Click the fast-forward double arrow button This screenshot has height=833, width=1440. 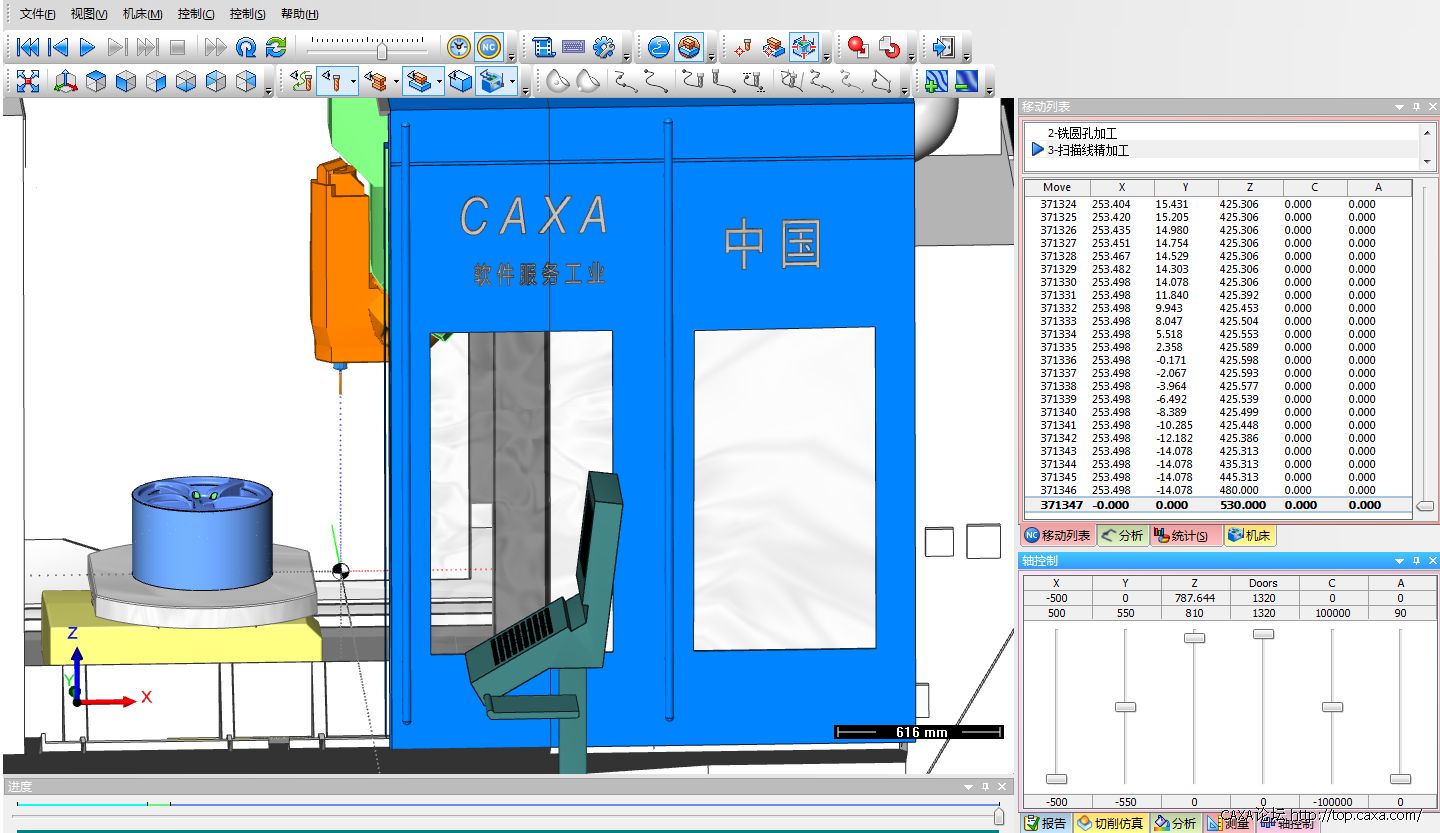coord(215,46)
